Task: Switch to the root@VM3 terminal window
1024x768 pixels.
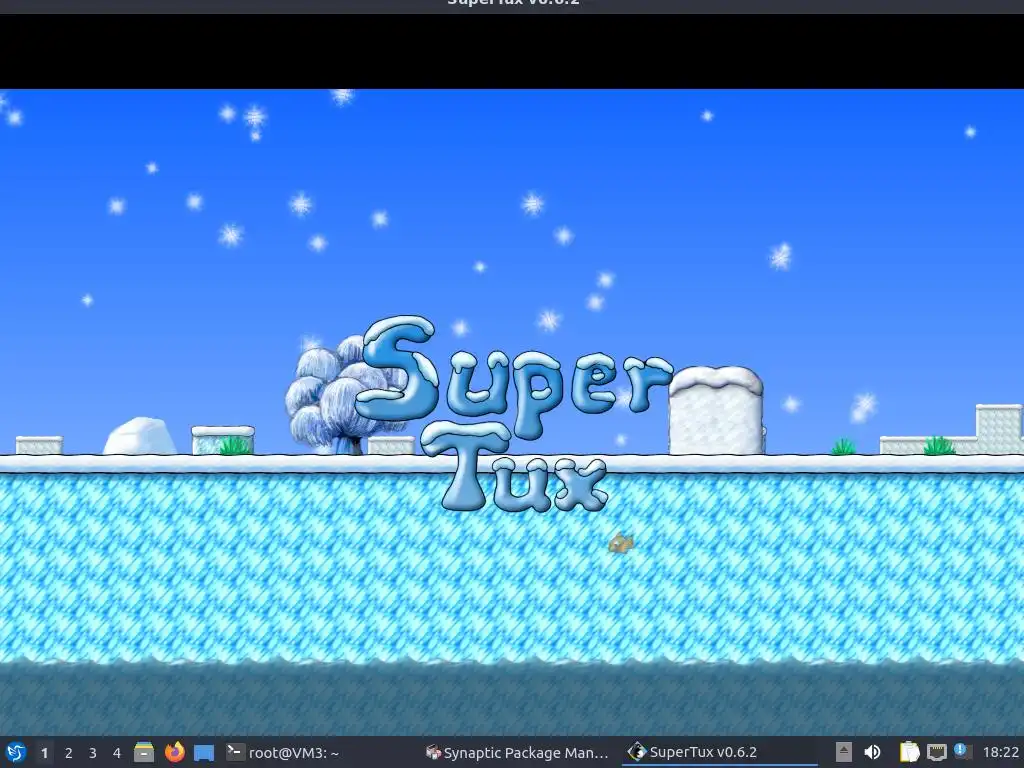Action: (x=320, y=752)
